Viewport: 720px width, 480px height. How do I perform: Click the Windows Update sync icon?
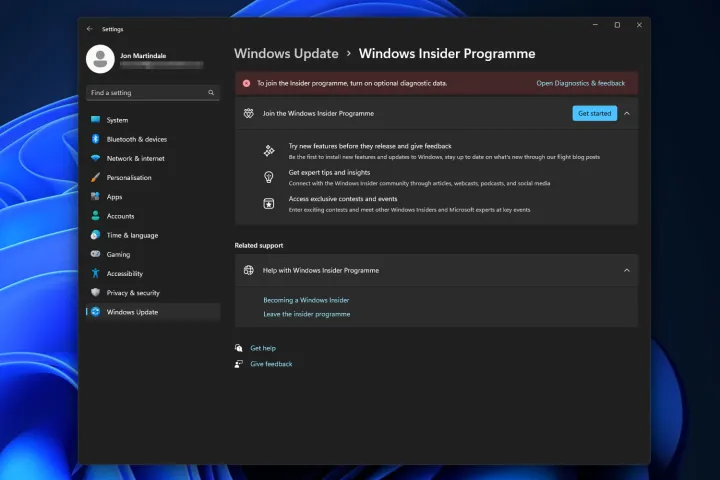coord(96,312)
